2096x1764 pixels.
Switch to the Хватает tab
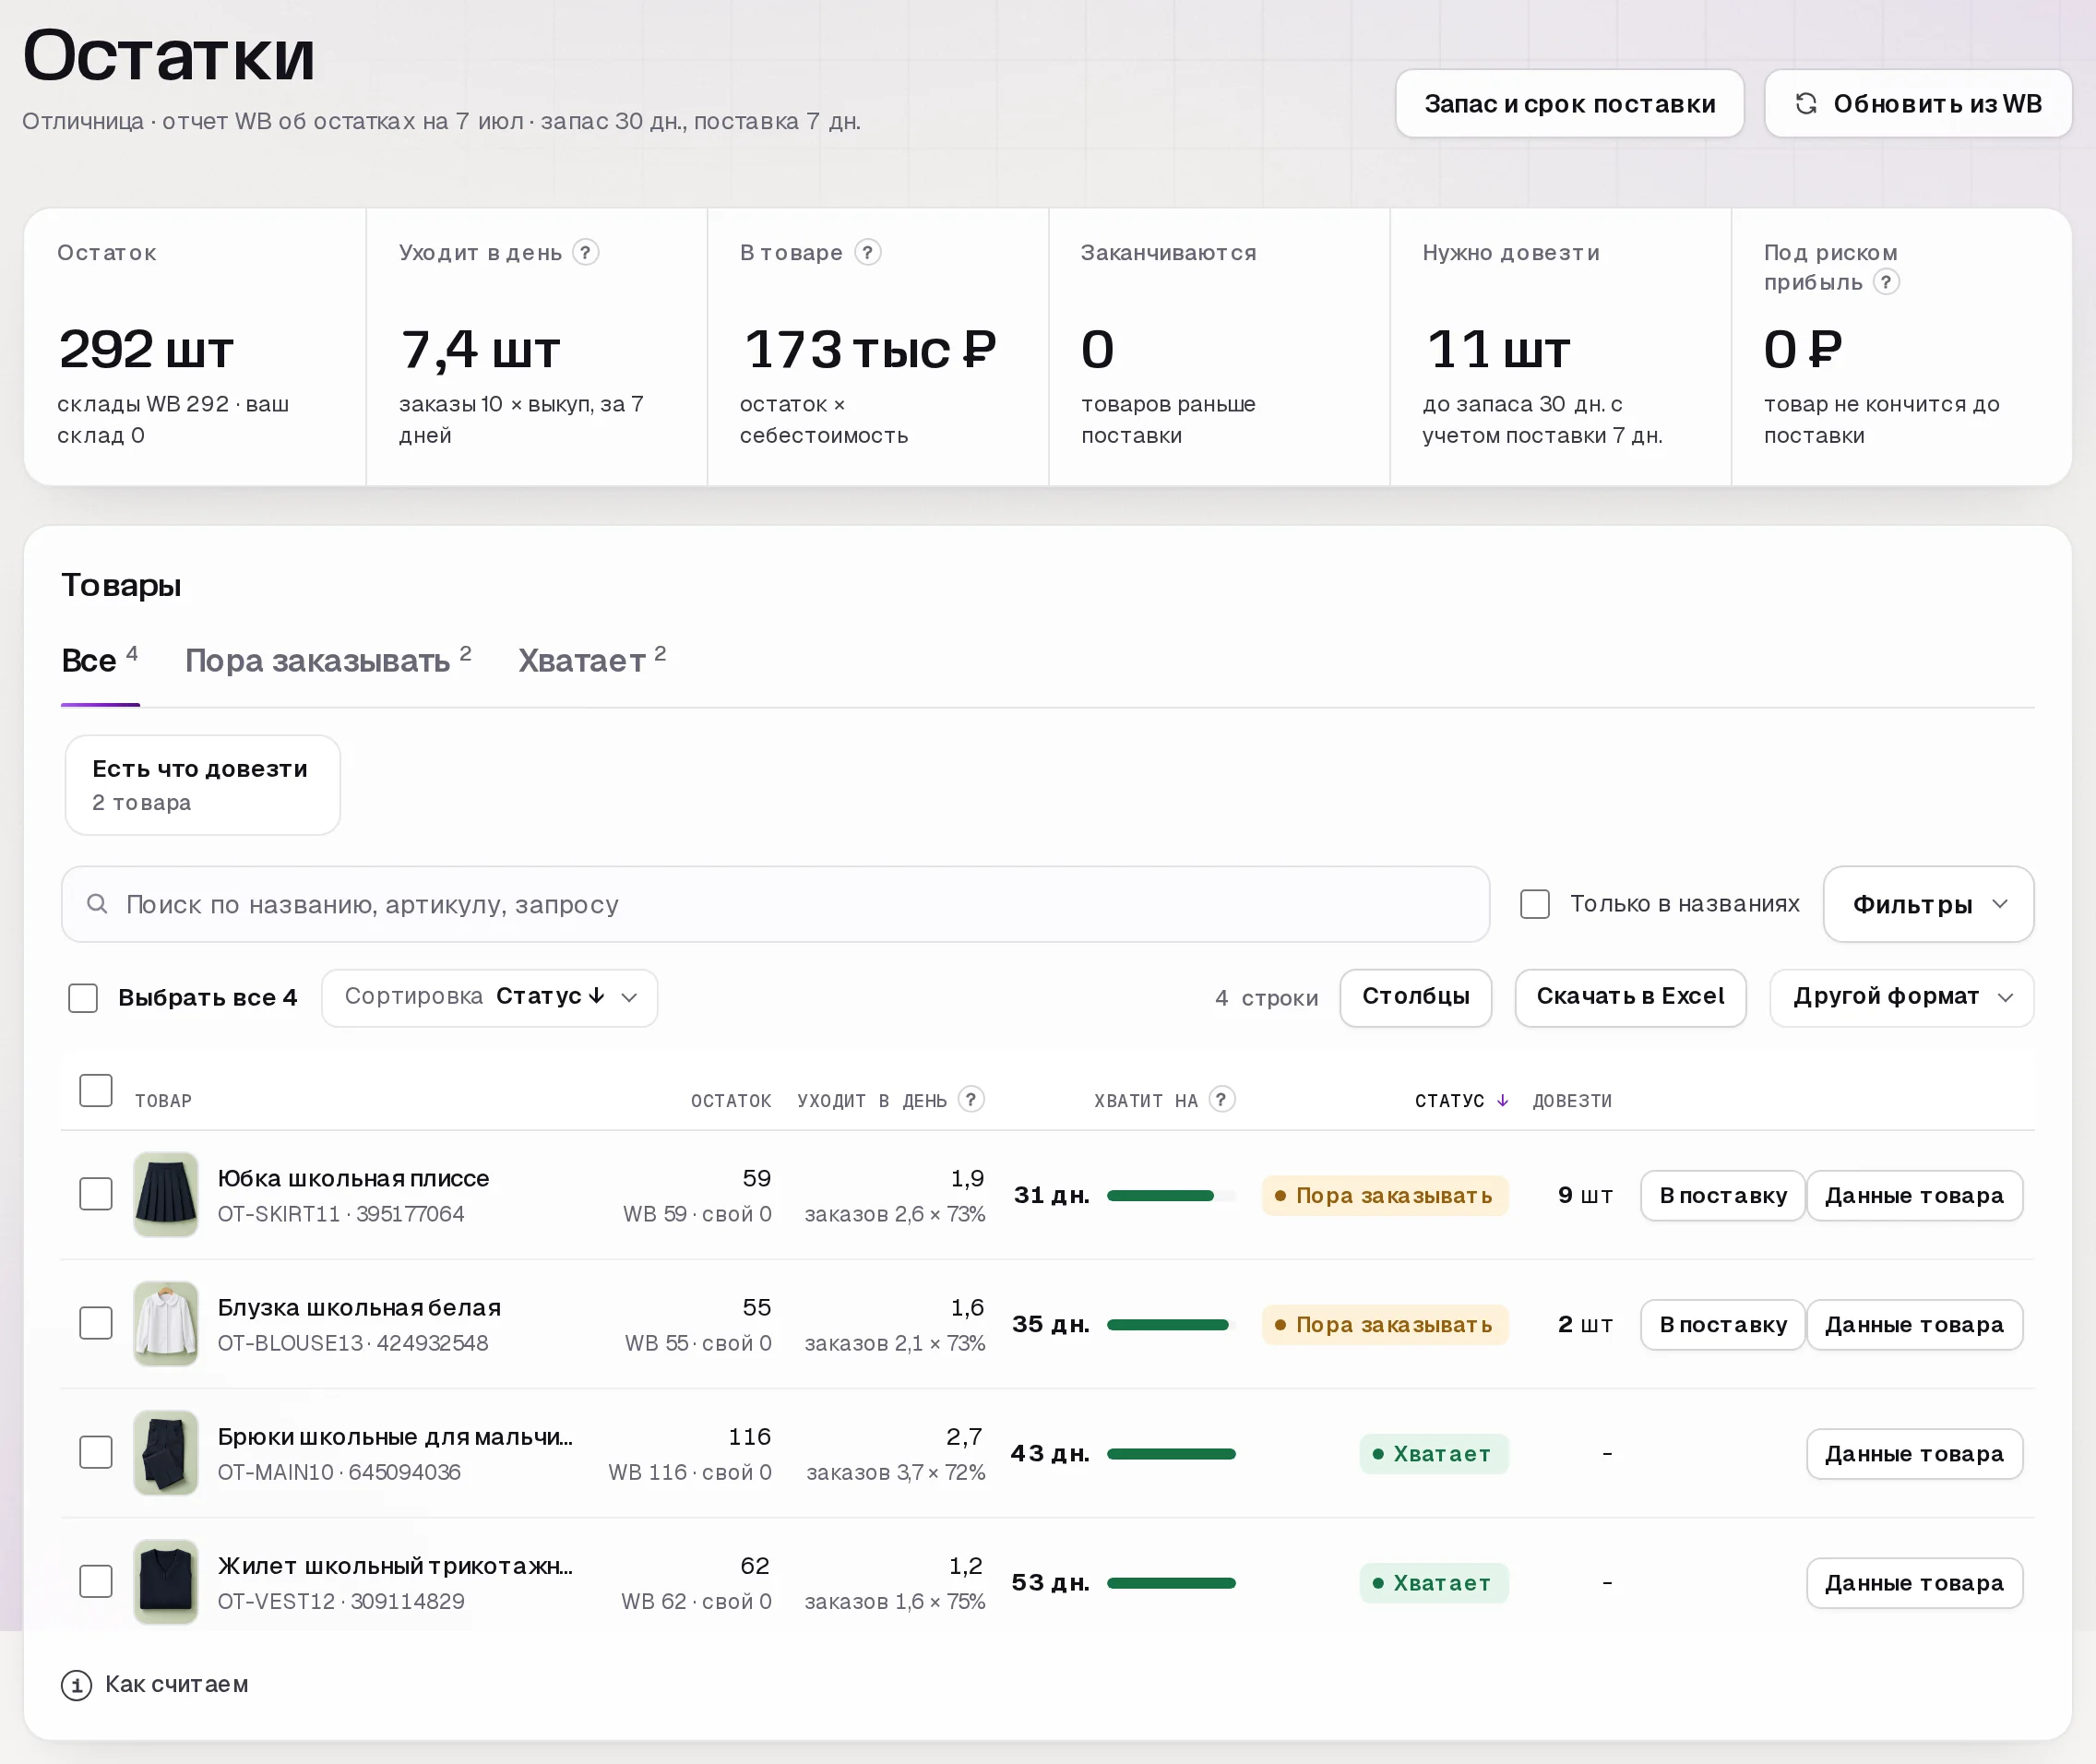[592, 661]
